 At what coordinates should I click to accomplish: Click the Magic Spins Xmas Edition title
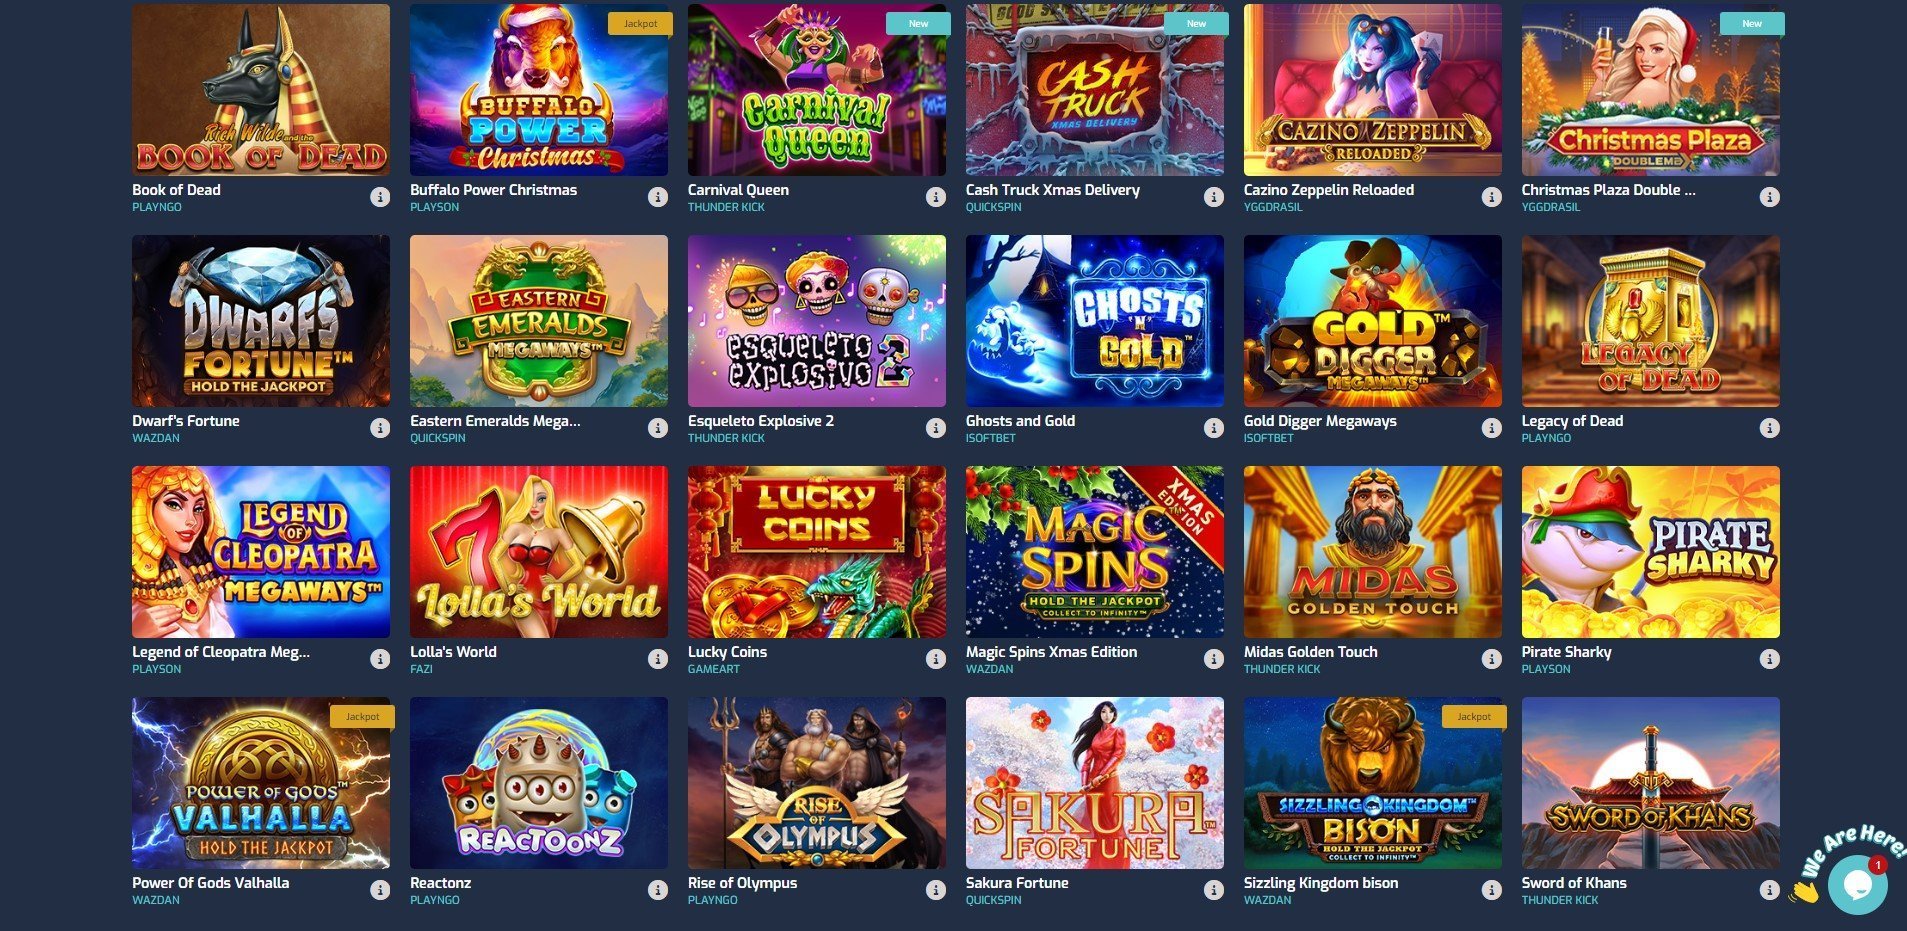(x=1051, y=652)
